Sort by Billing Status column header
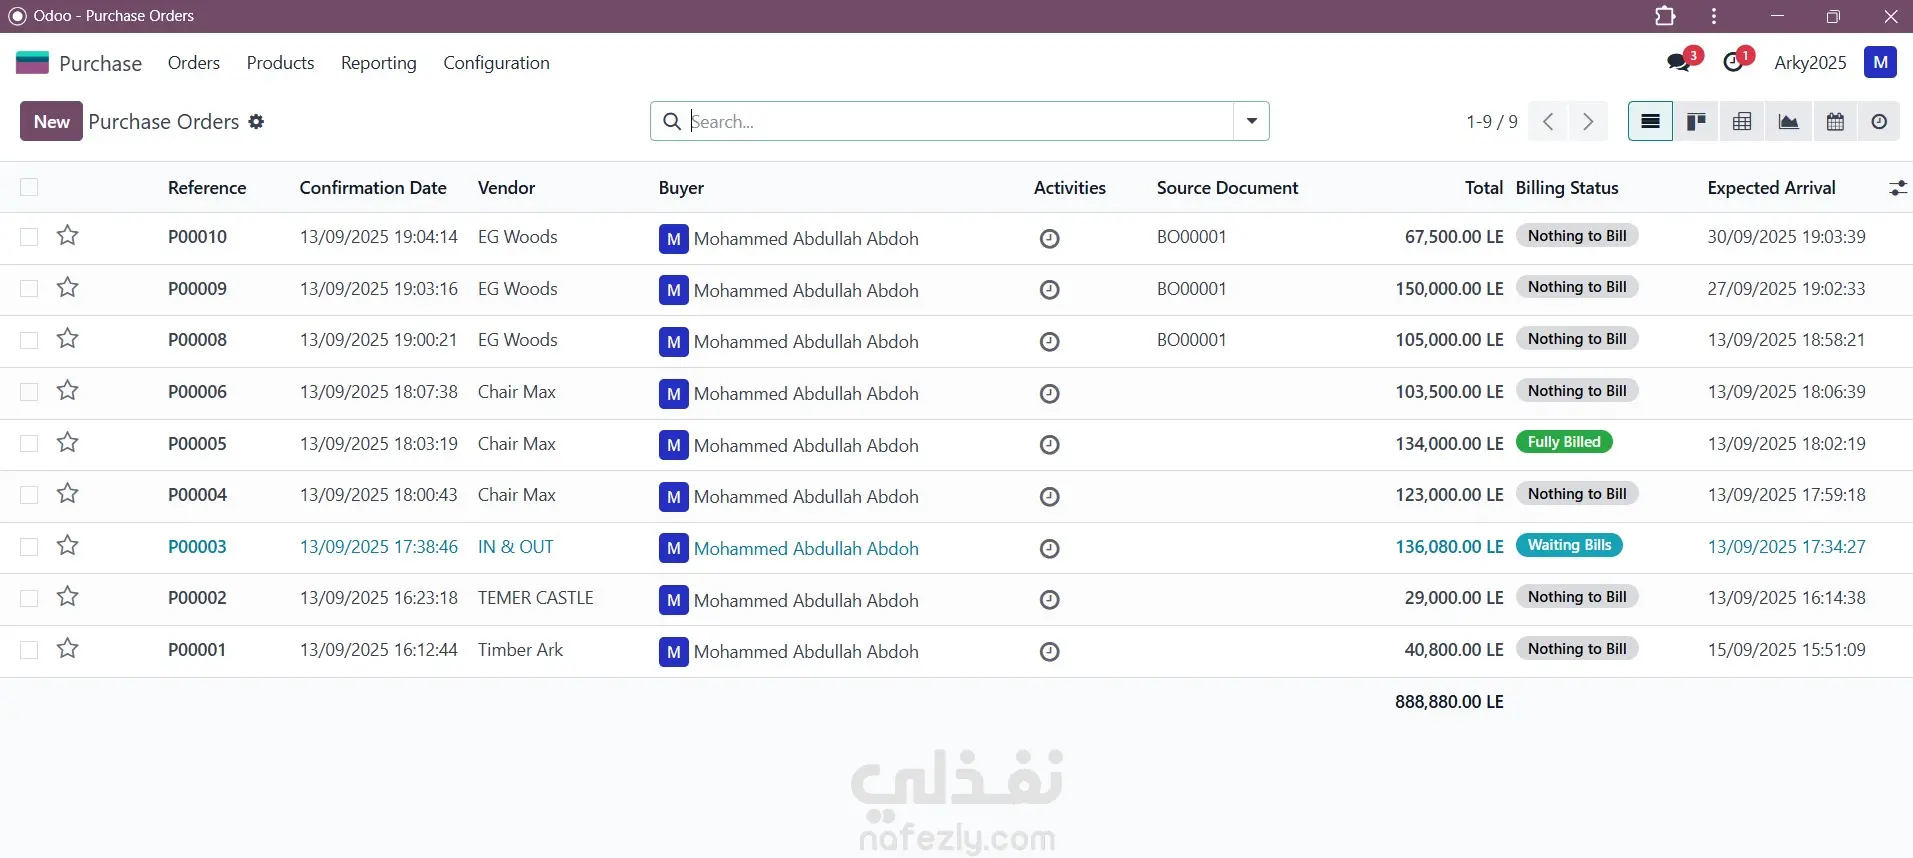This screenshot has height=858, width=1913. point(1567,188)
